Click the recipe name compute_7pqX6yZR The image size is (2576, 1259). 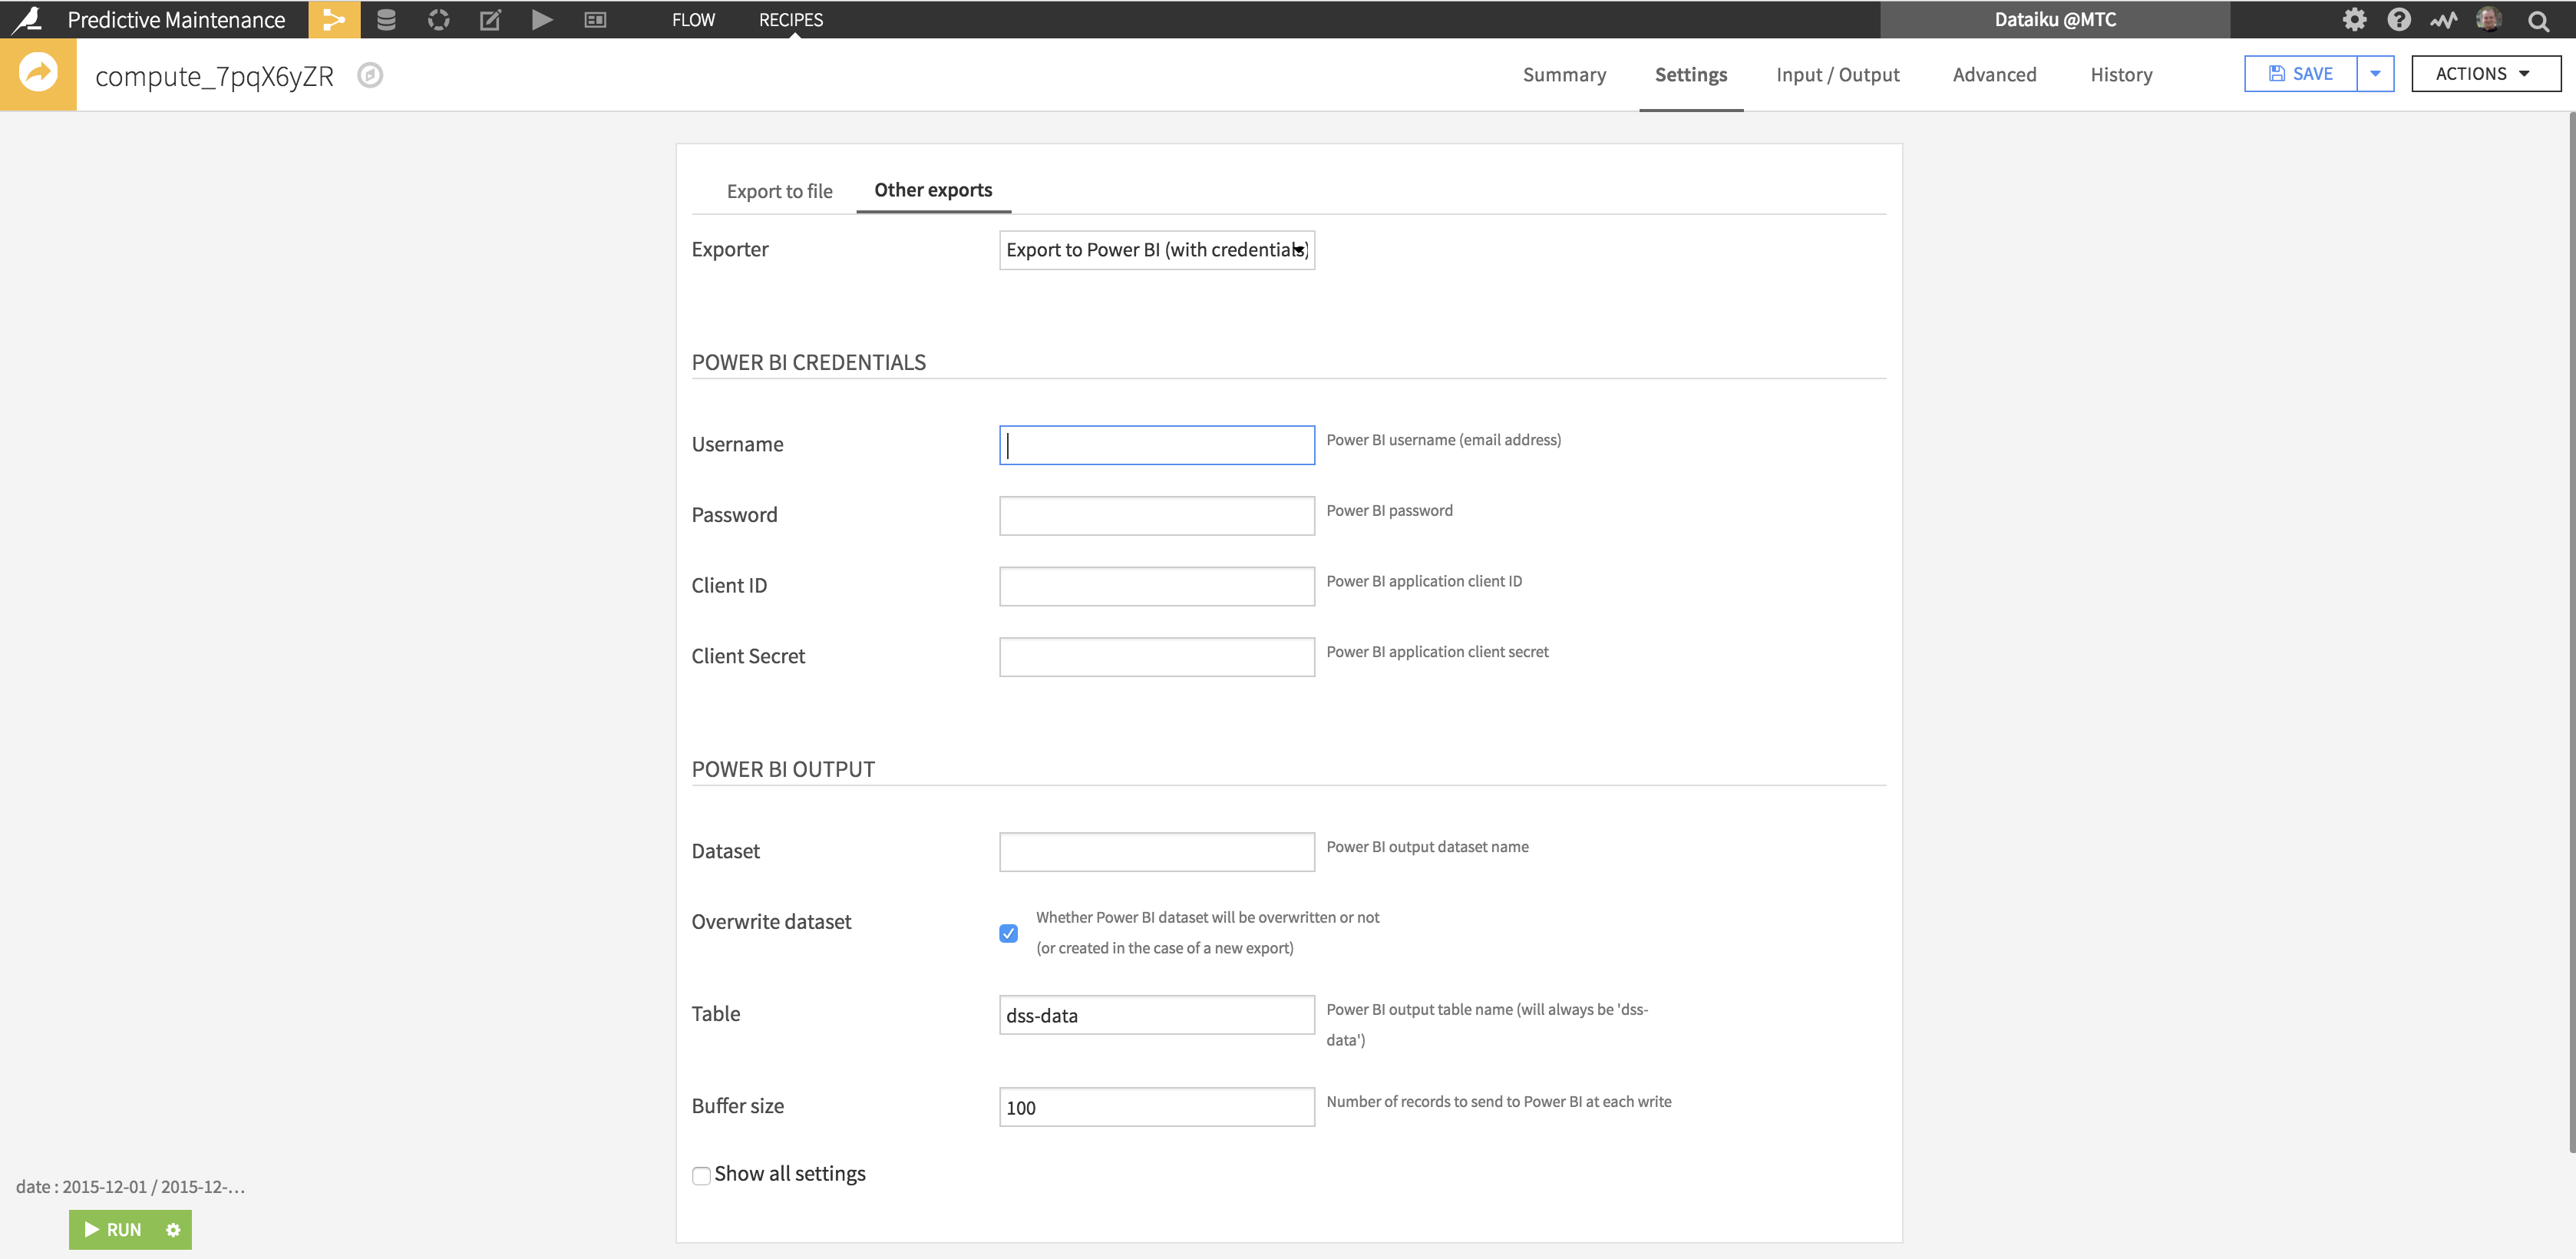(214, 76)
